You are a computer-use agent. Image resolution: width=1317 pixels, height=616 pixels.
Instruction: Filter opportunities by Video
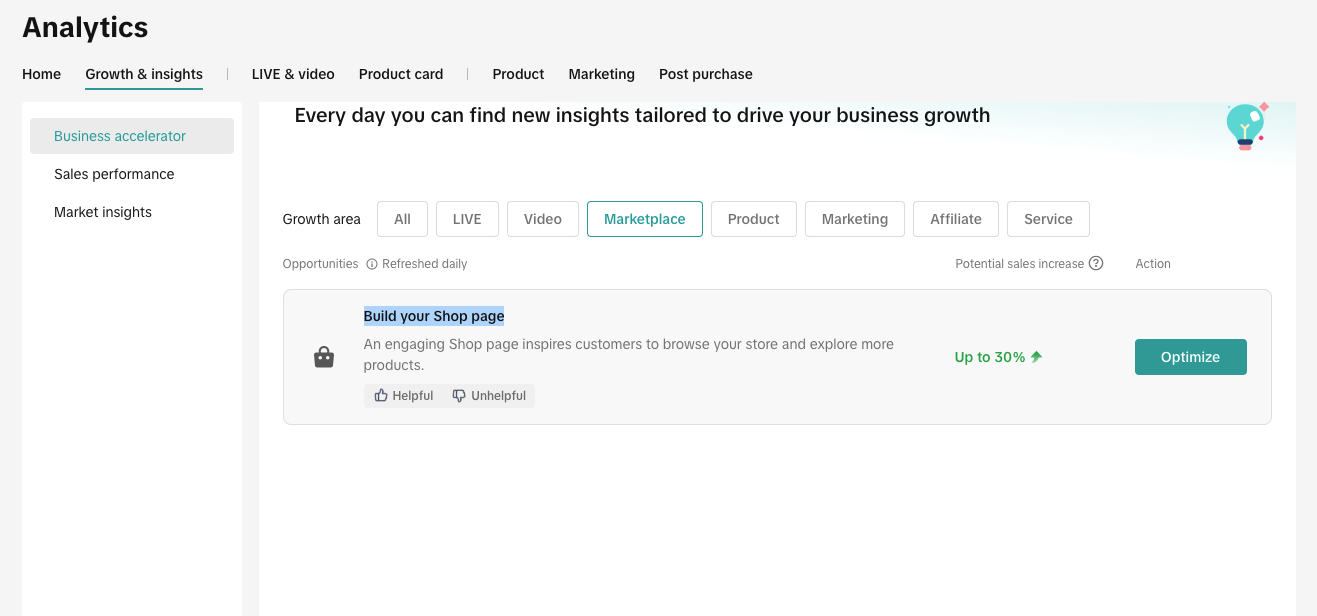543,219
